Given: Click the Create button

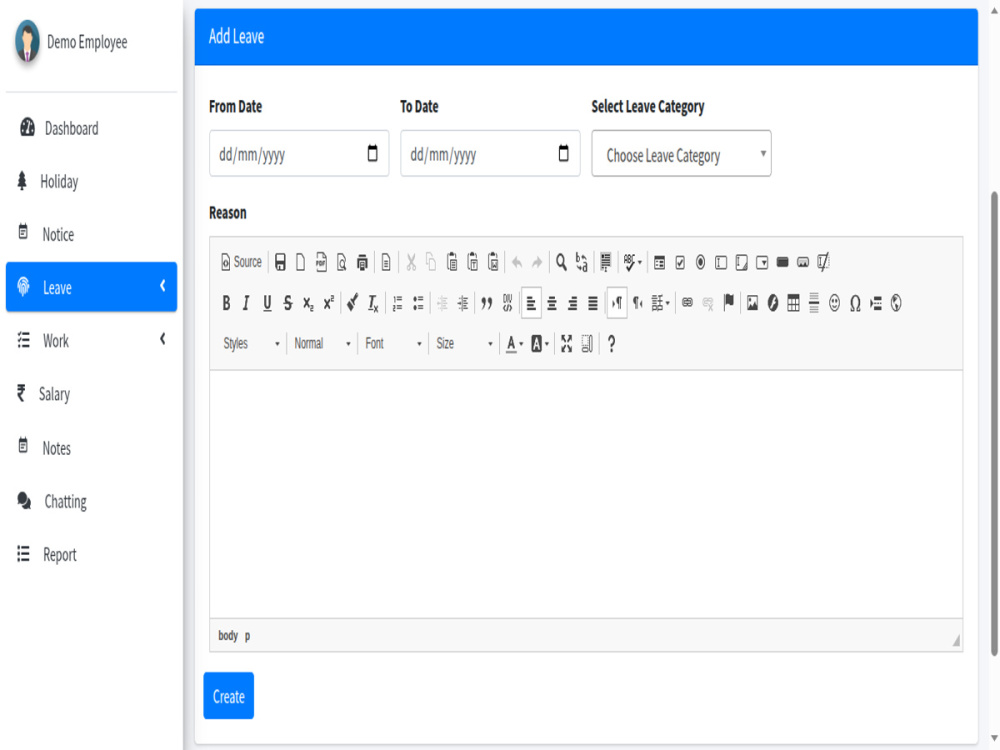Looking at the screenshot, I should 229,696.
